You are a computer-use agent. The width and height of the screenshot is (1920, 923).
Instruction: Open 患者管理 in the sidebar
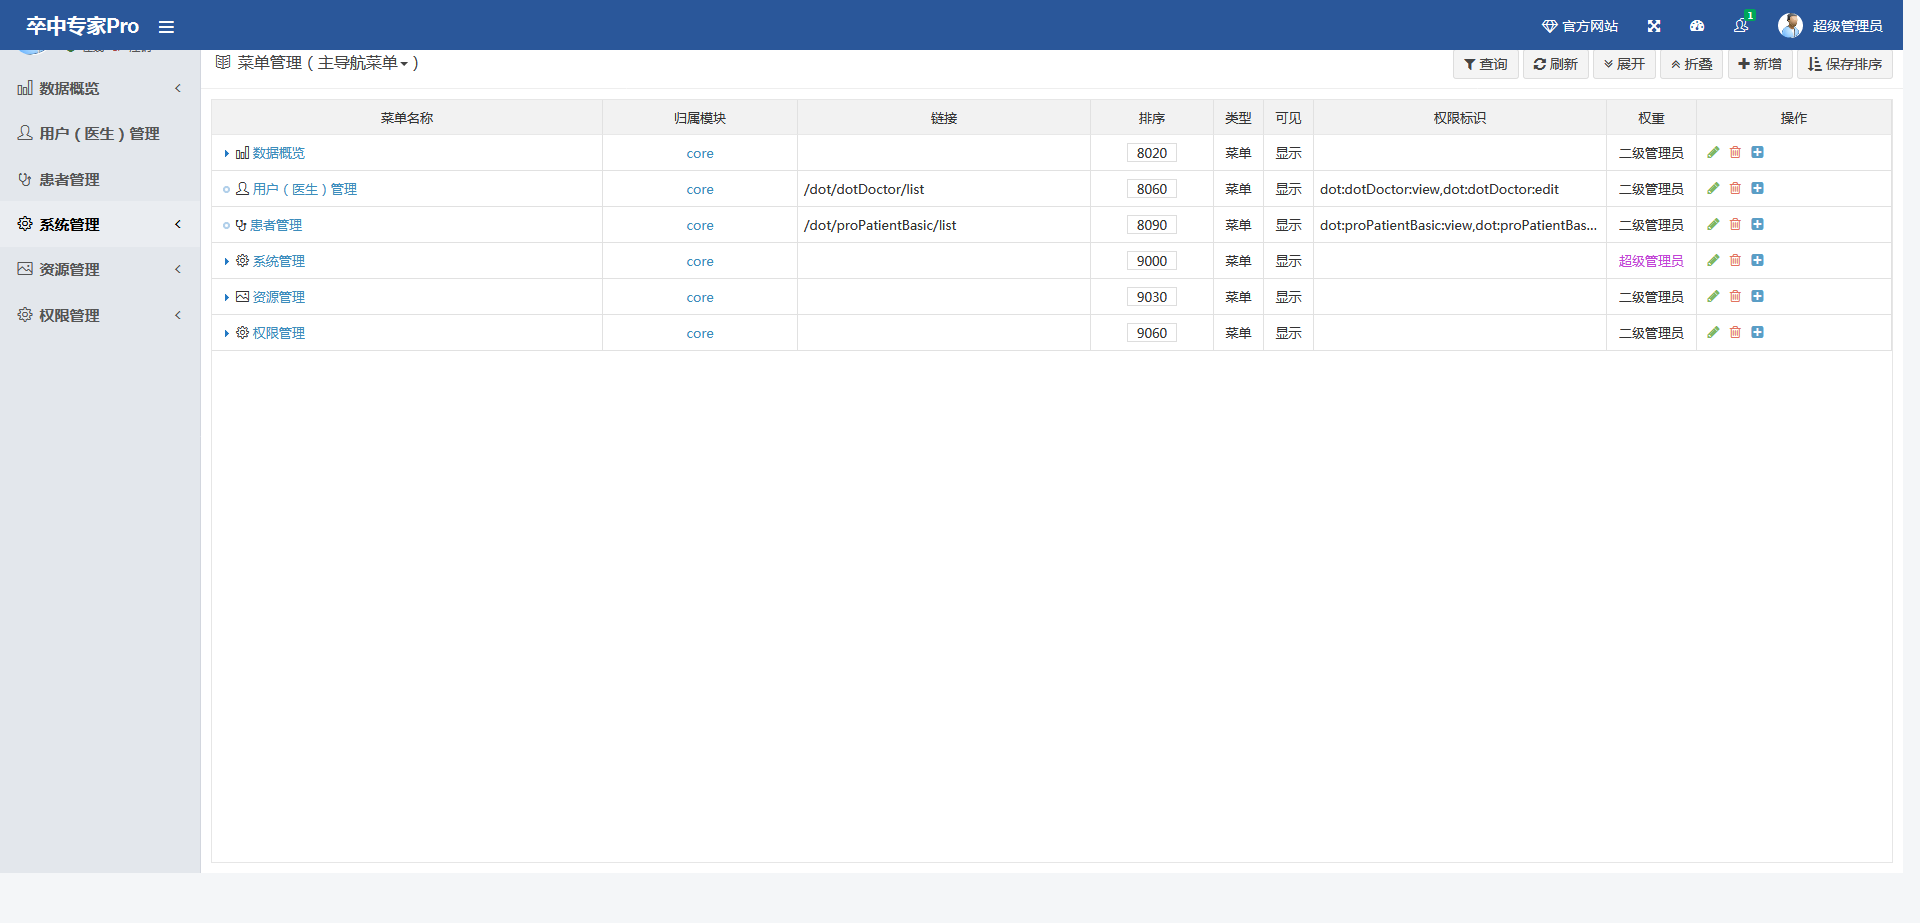69,179
